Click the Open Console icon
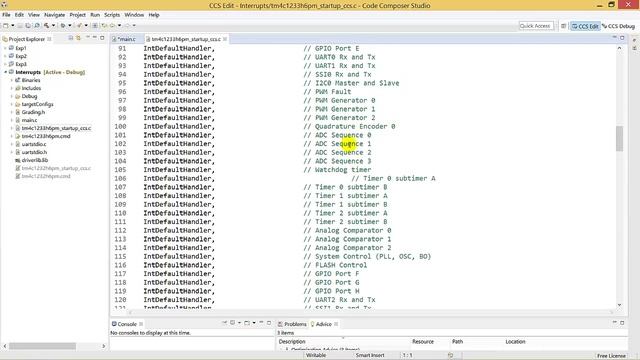Screen dimensions: 640x360 [x=247, y=322]
